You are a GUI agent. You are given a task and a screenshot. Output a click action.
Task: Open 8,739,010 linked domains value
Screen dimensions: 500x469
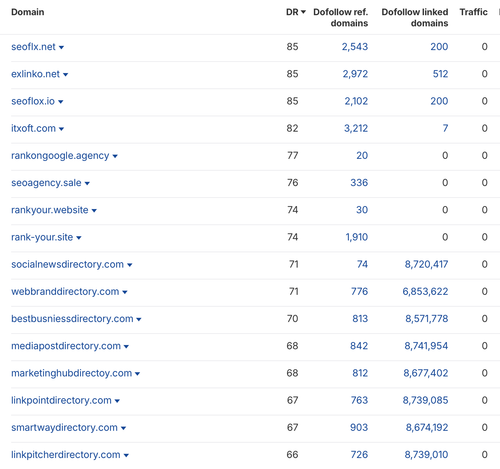[x=426, y=455]
